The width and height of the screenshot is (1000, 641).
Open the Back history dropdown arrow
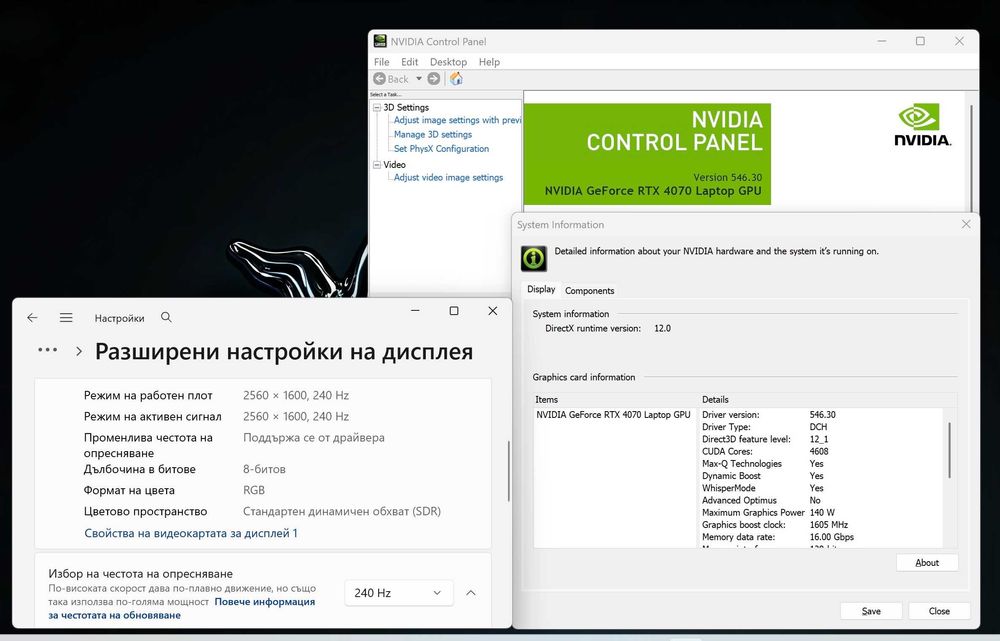[419, 78]
